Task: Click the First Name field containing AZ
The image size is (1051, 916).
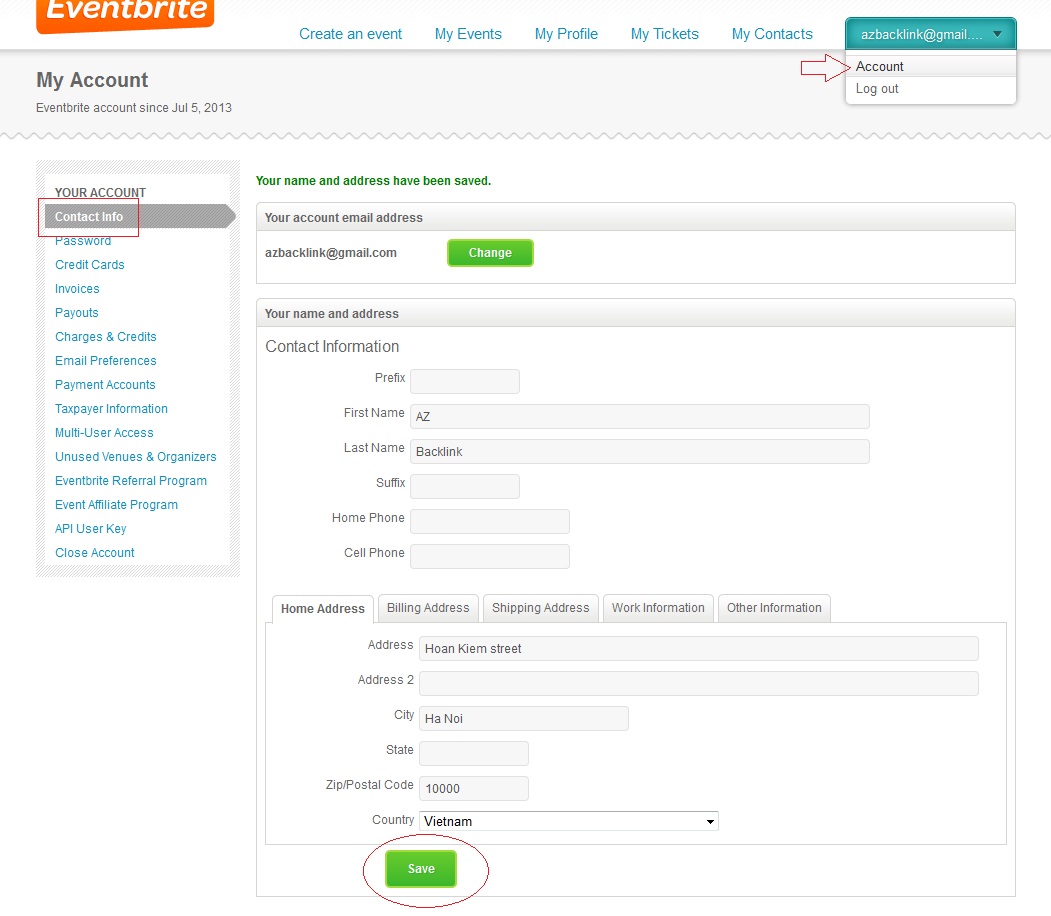Action: (x=639, y=416)
